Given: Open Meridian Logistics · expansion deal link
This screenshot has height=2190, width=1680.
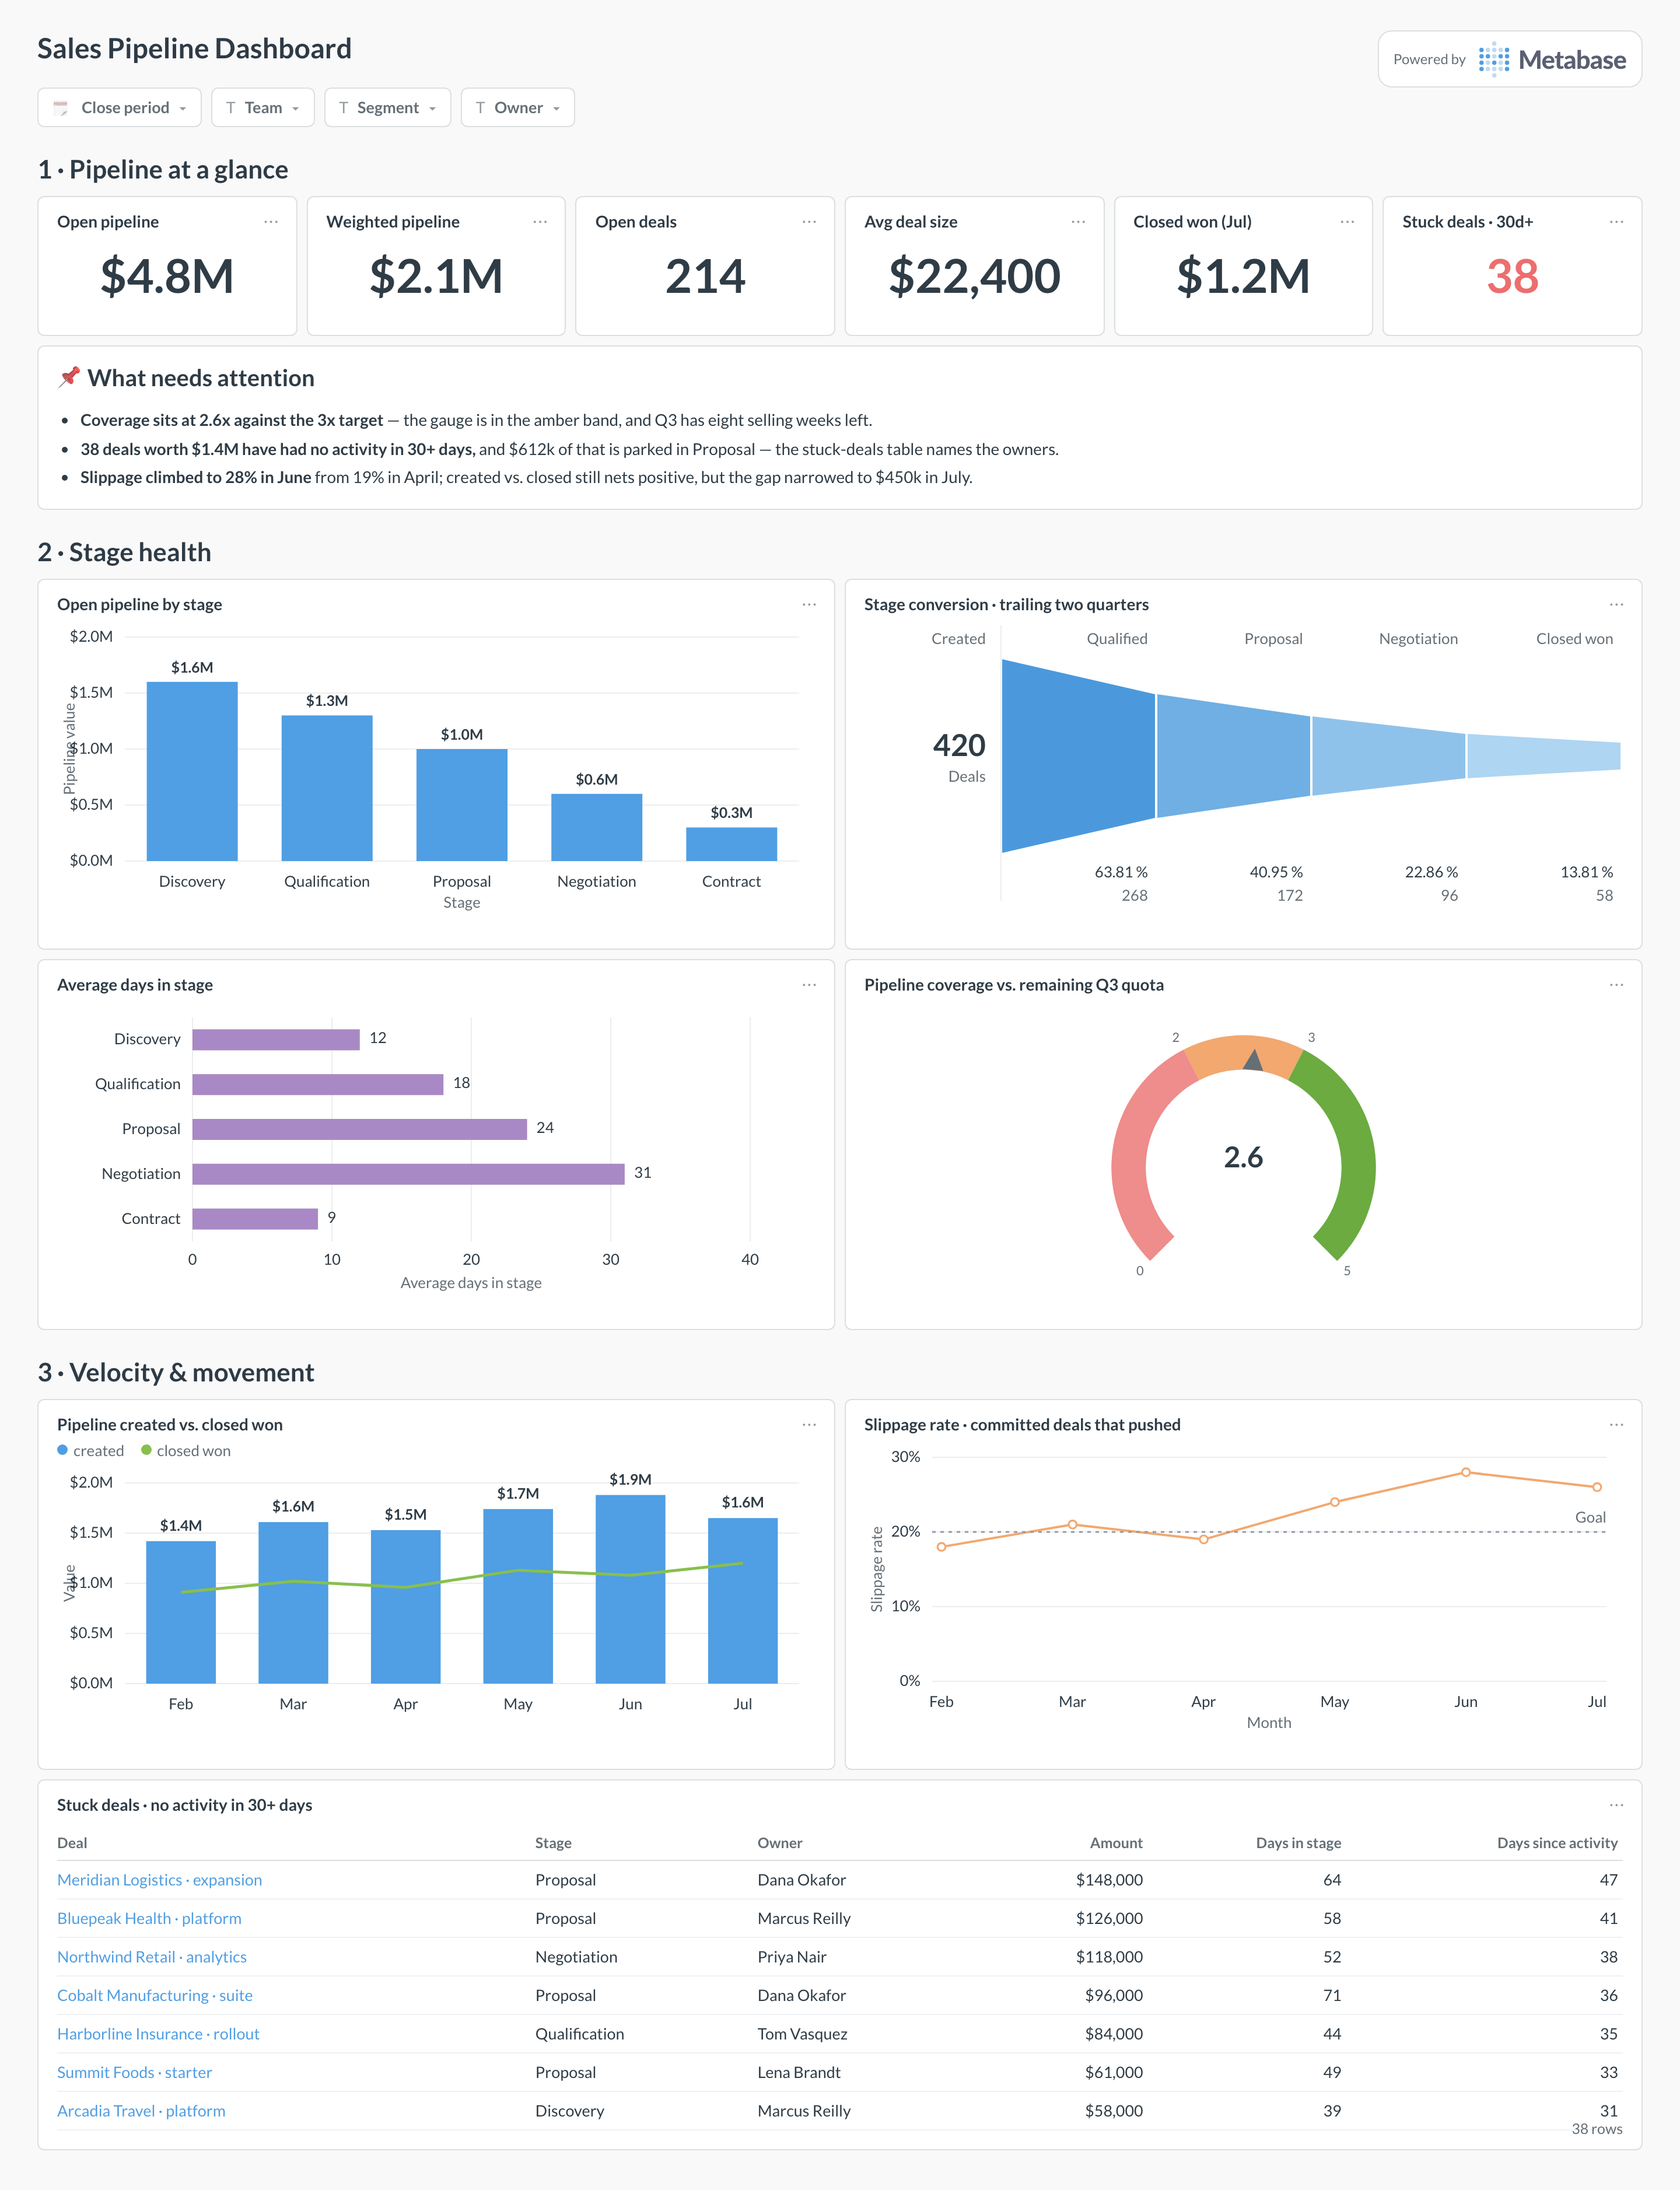Looking at the screenshot, I should pos(159,1880).
